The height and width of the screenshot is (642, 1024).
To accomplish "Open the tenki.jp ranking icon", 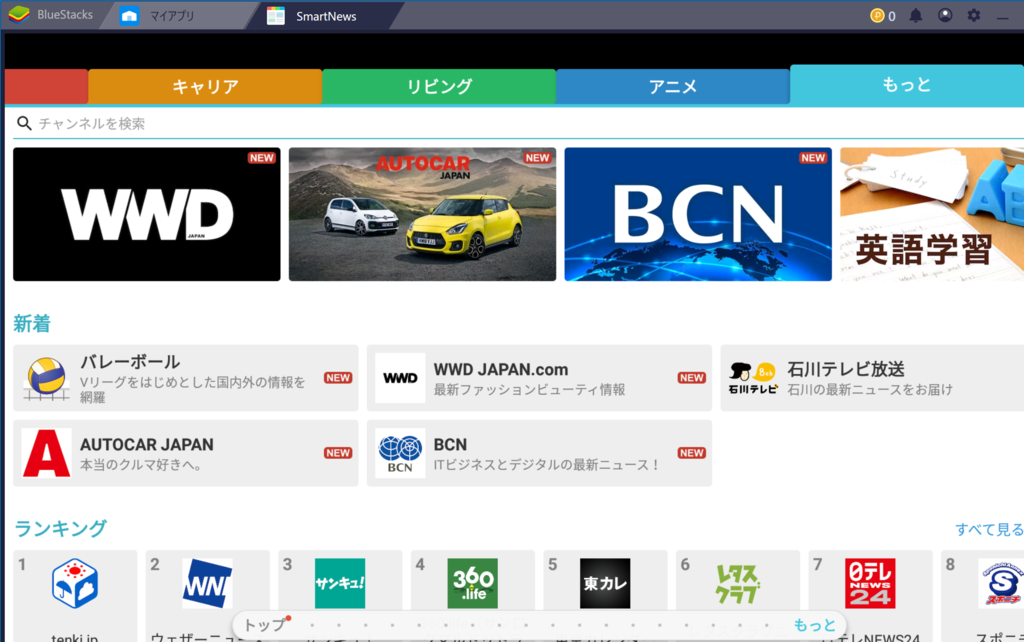I will pos(75,583).
